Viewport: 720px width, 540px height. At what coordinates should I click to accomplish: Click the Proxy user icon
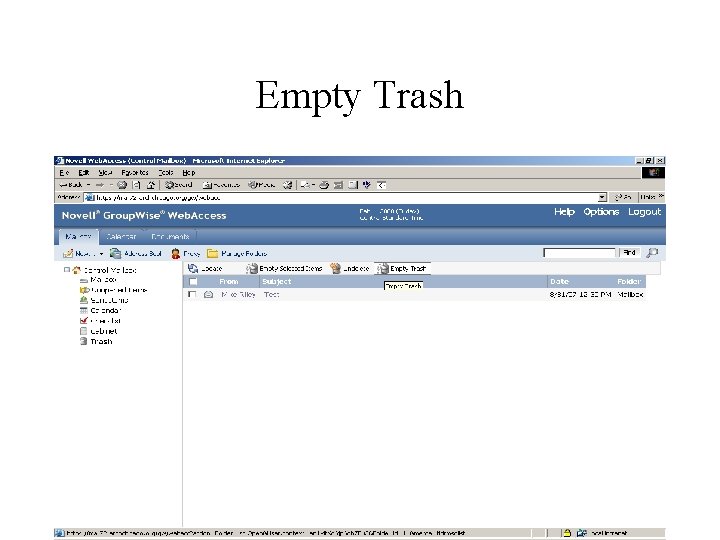175,253
